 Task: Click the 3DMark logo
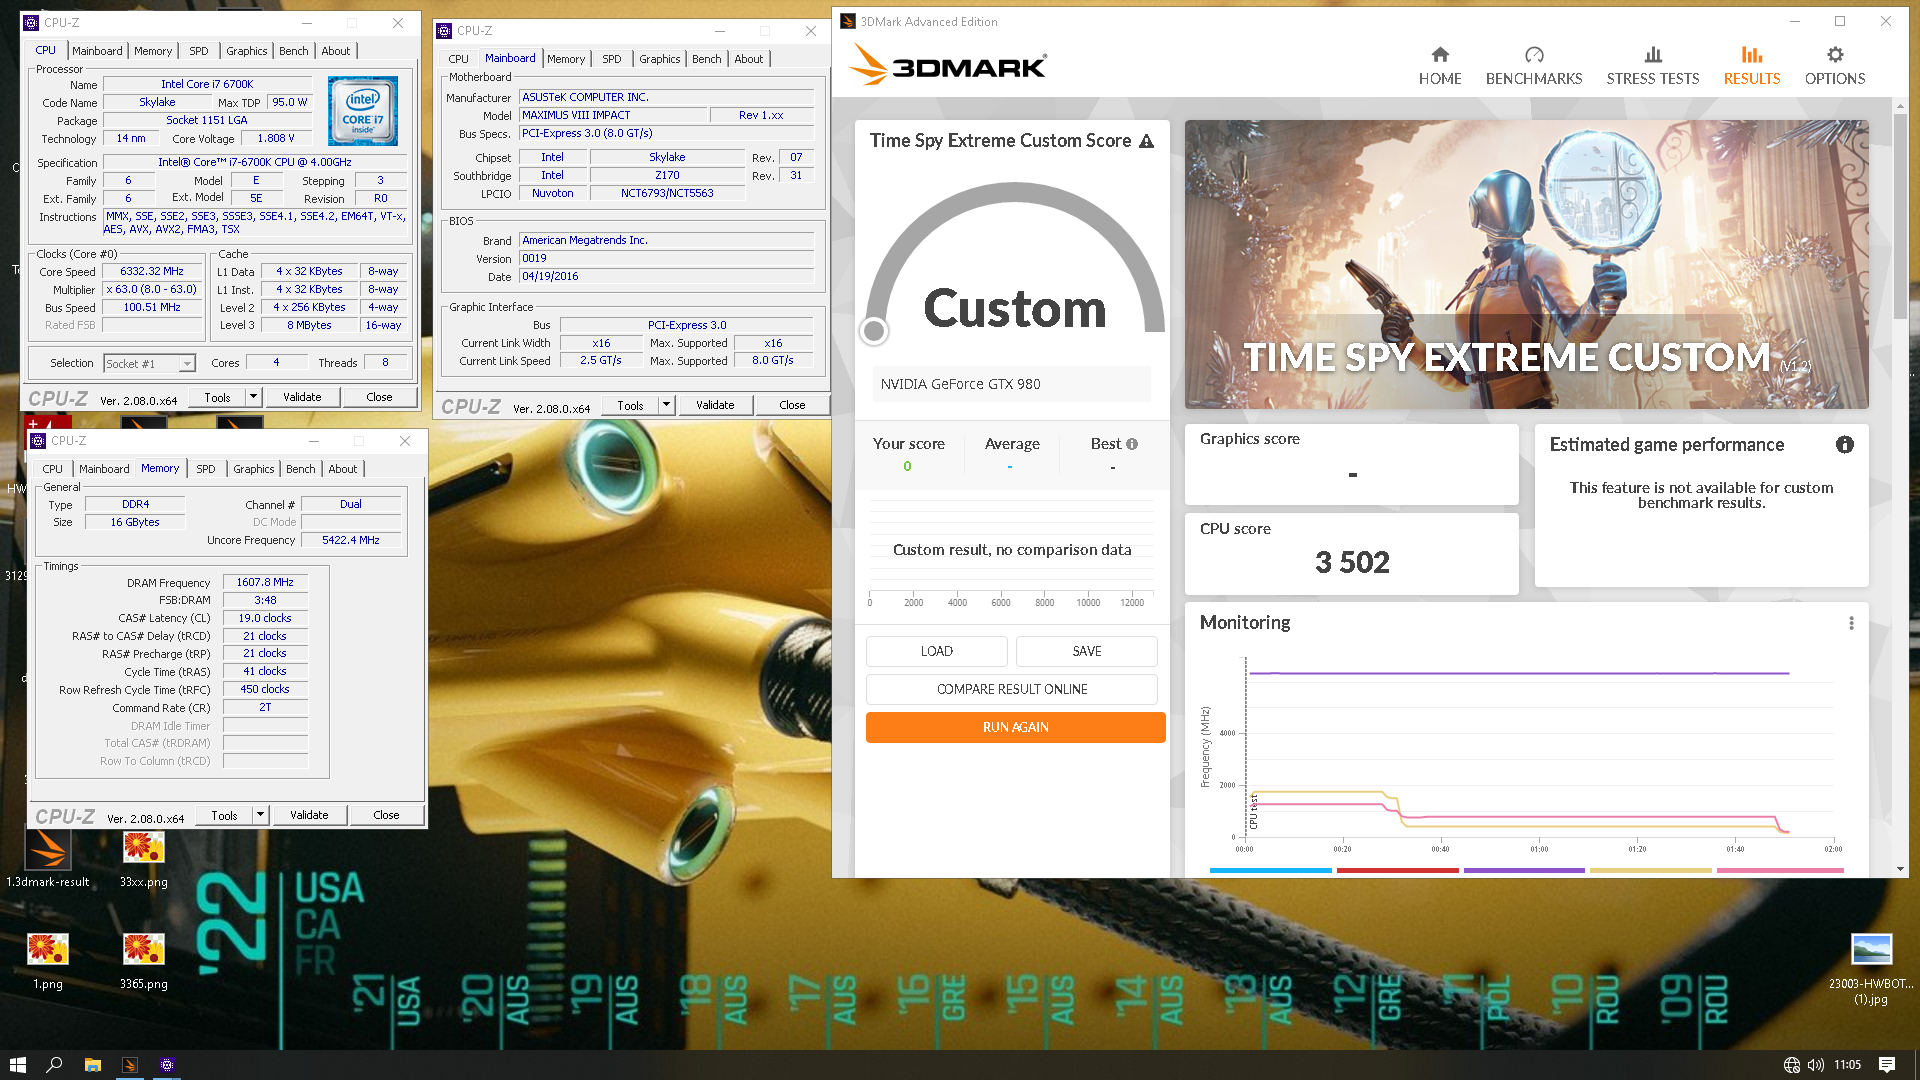(x=947, y=66)
